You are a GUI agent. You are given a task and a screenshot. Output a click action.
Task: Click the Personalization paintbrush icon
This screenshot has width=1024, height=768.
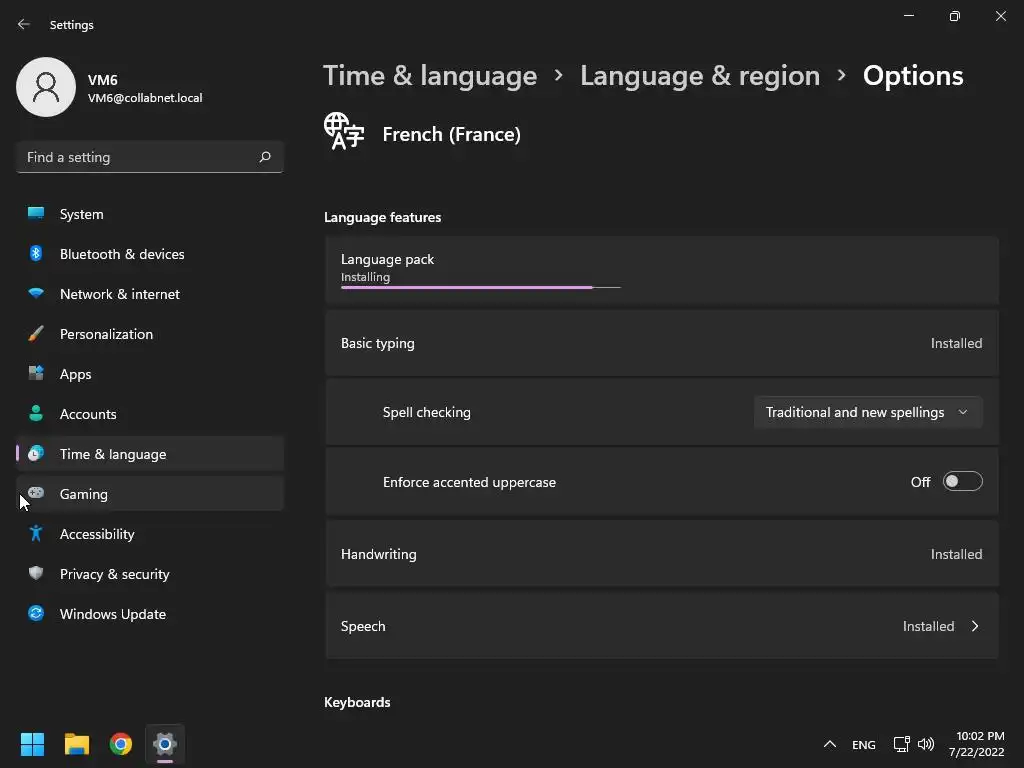click(36, 334)
